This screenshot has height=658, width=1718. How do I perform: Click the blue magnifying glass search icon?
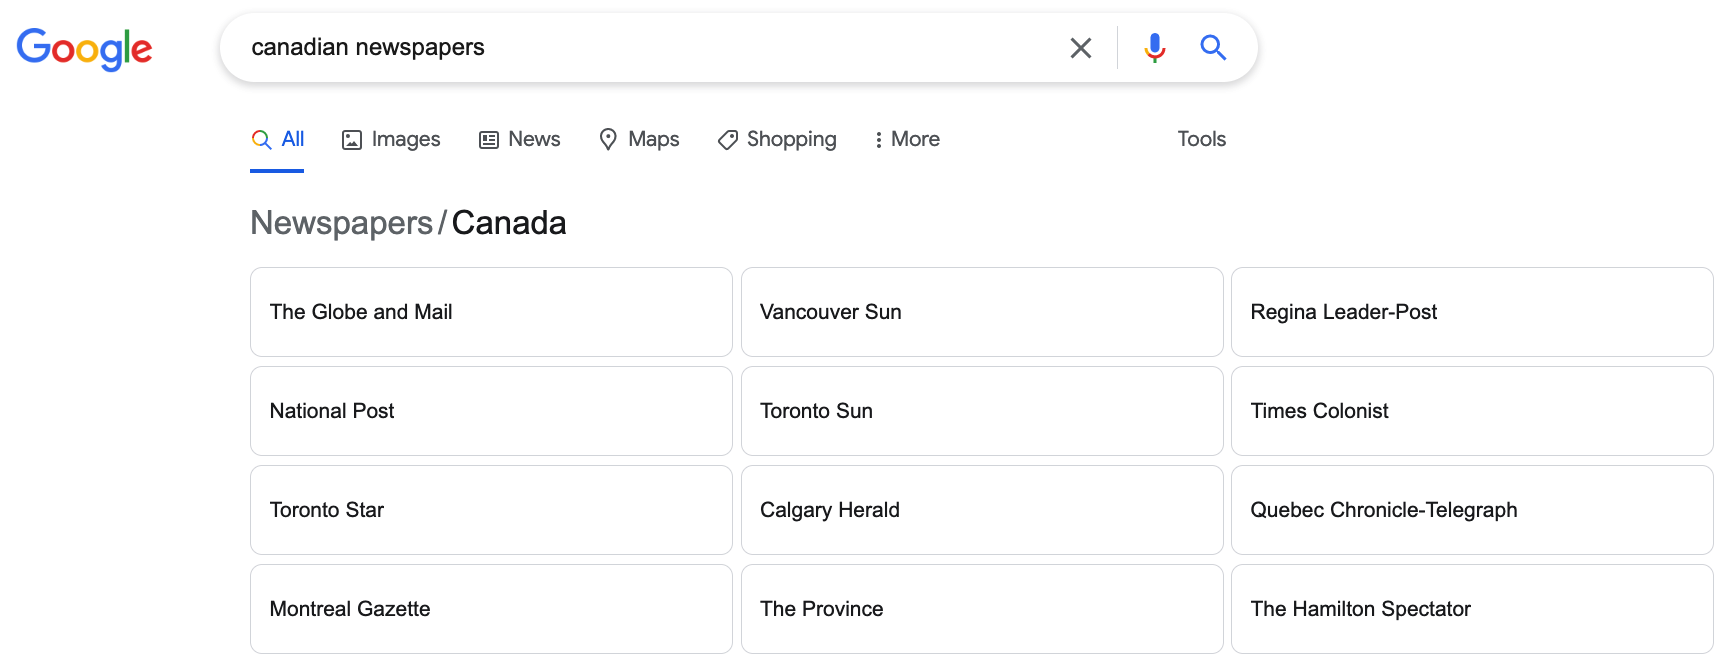pyautogui.click(x=1213, y=47)
